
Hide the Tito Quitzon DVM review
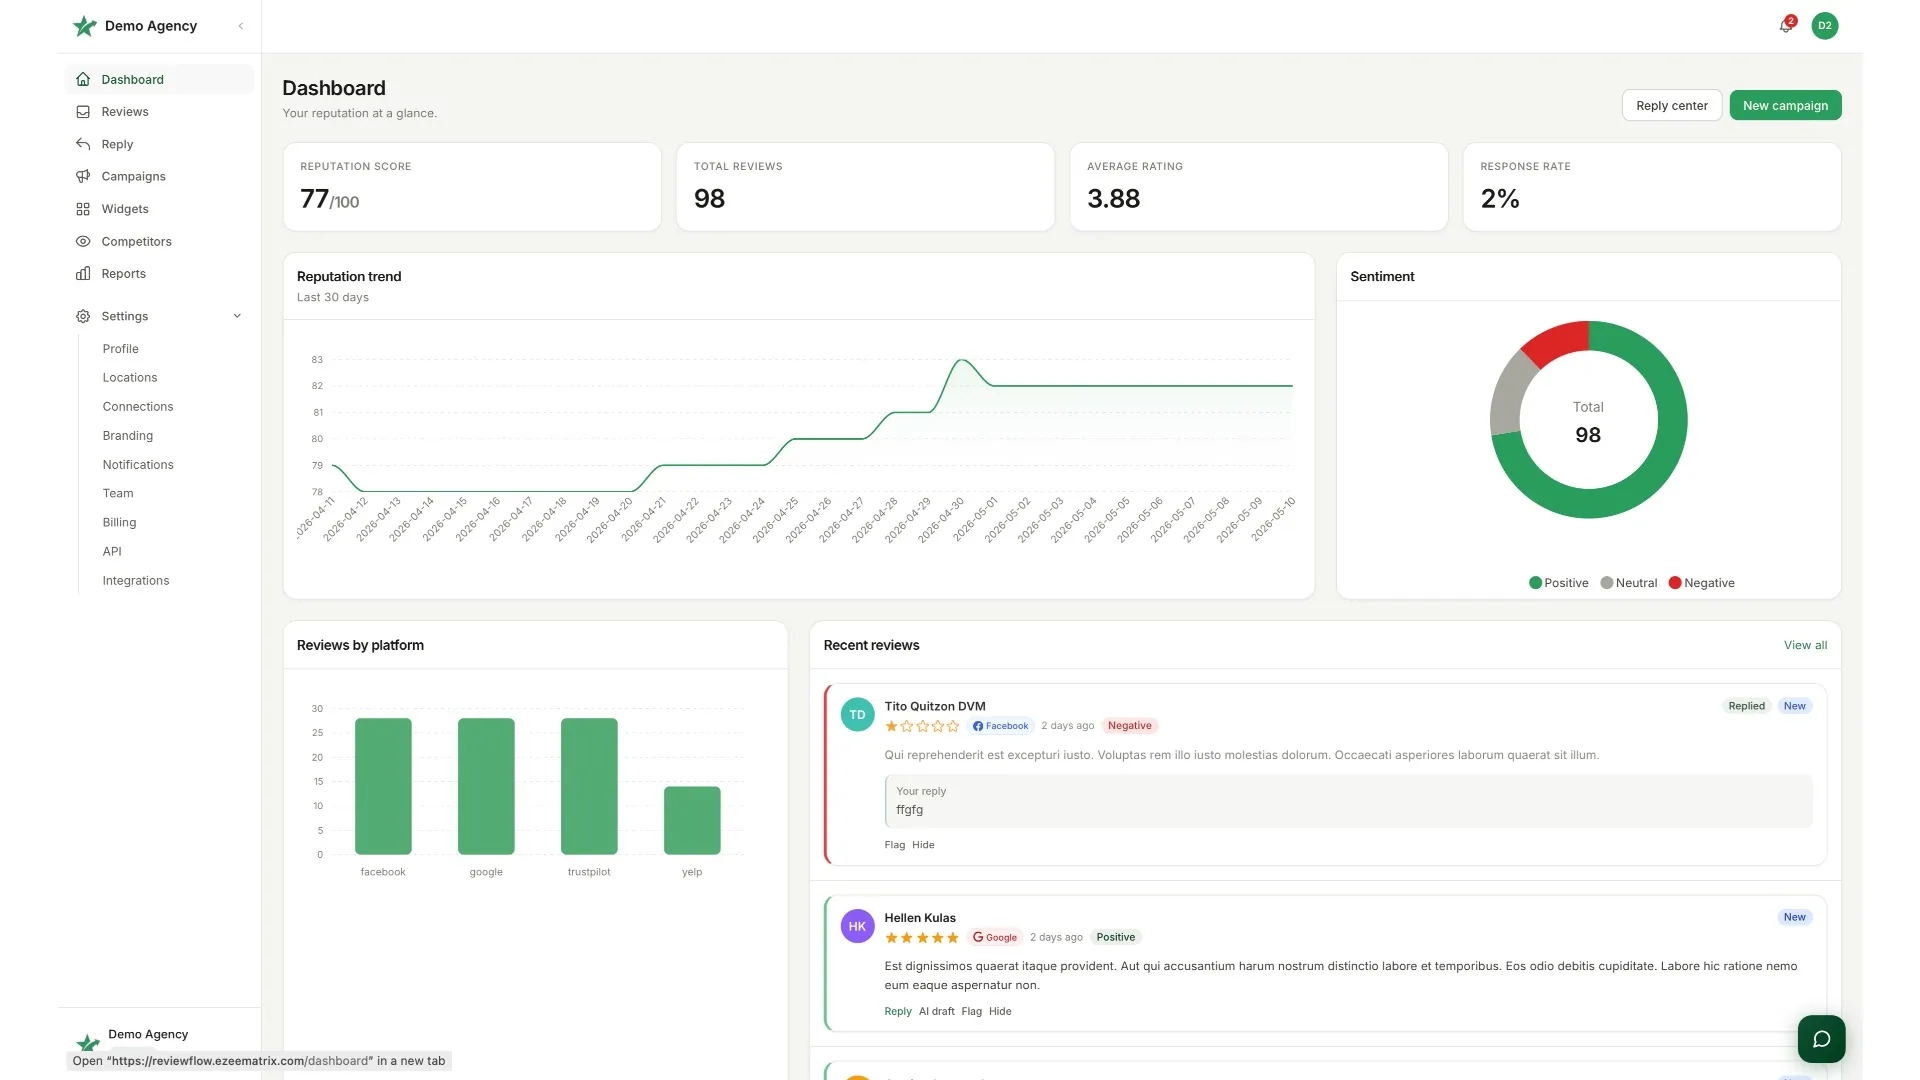tap(923, 845)
